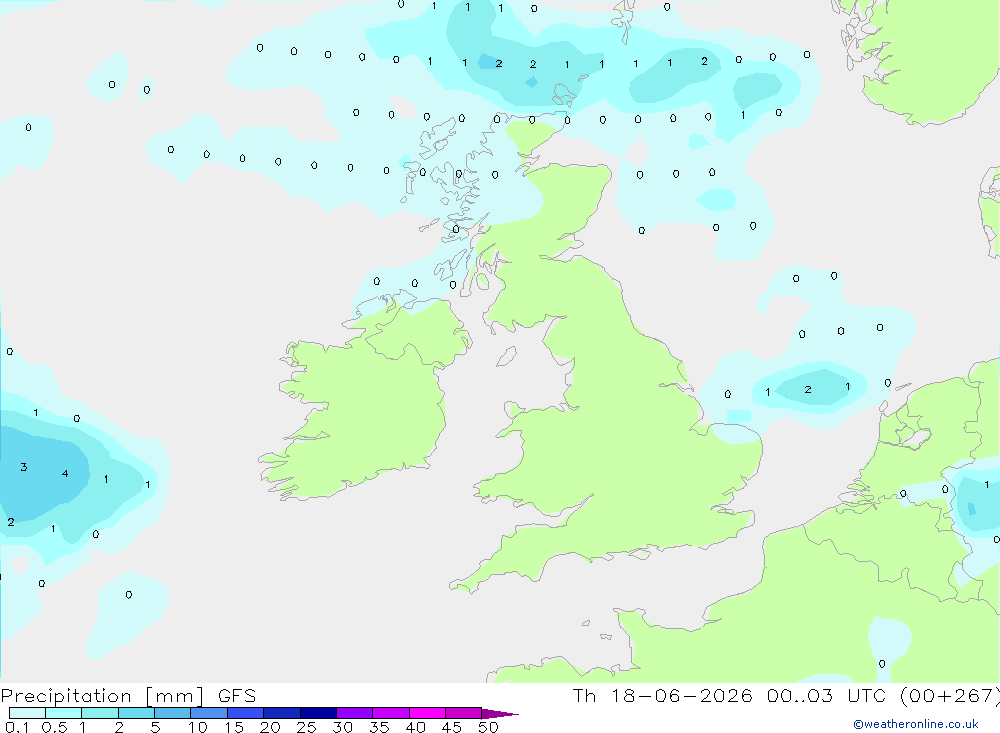
Task: Select the 30–35 mm purple legend swatch
Action: (355, 713)
